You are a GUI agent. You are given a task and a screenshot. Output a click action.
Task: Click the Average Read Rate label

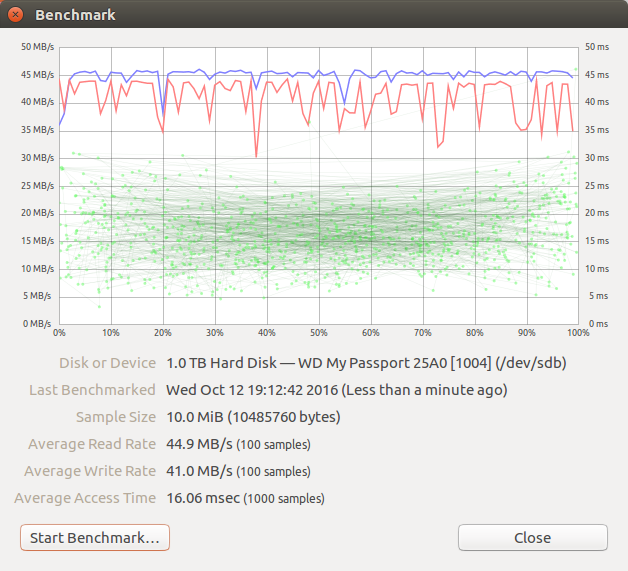tap(92, 444)
